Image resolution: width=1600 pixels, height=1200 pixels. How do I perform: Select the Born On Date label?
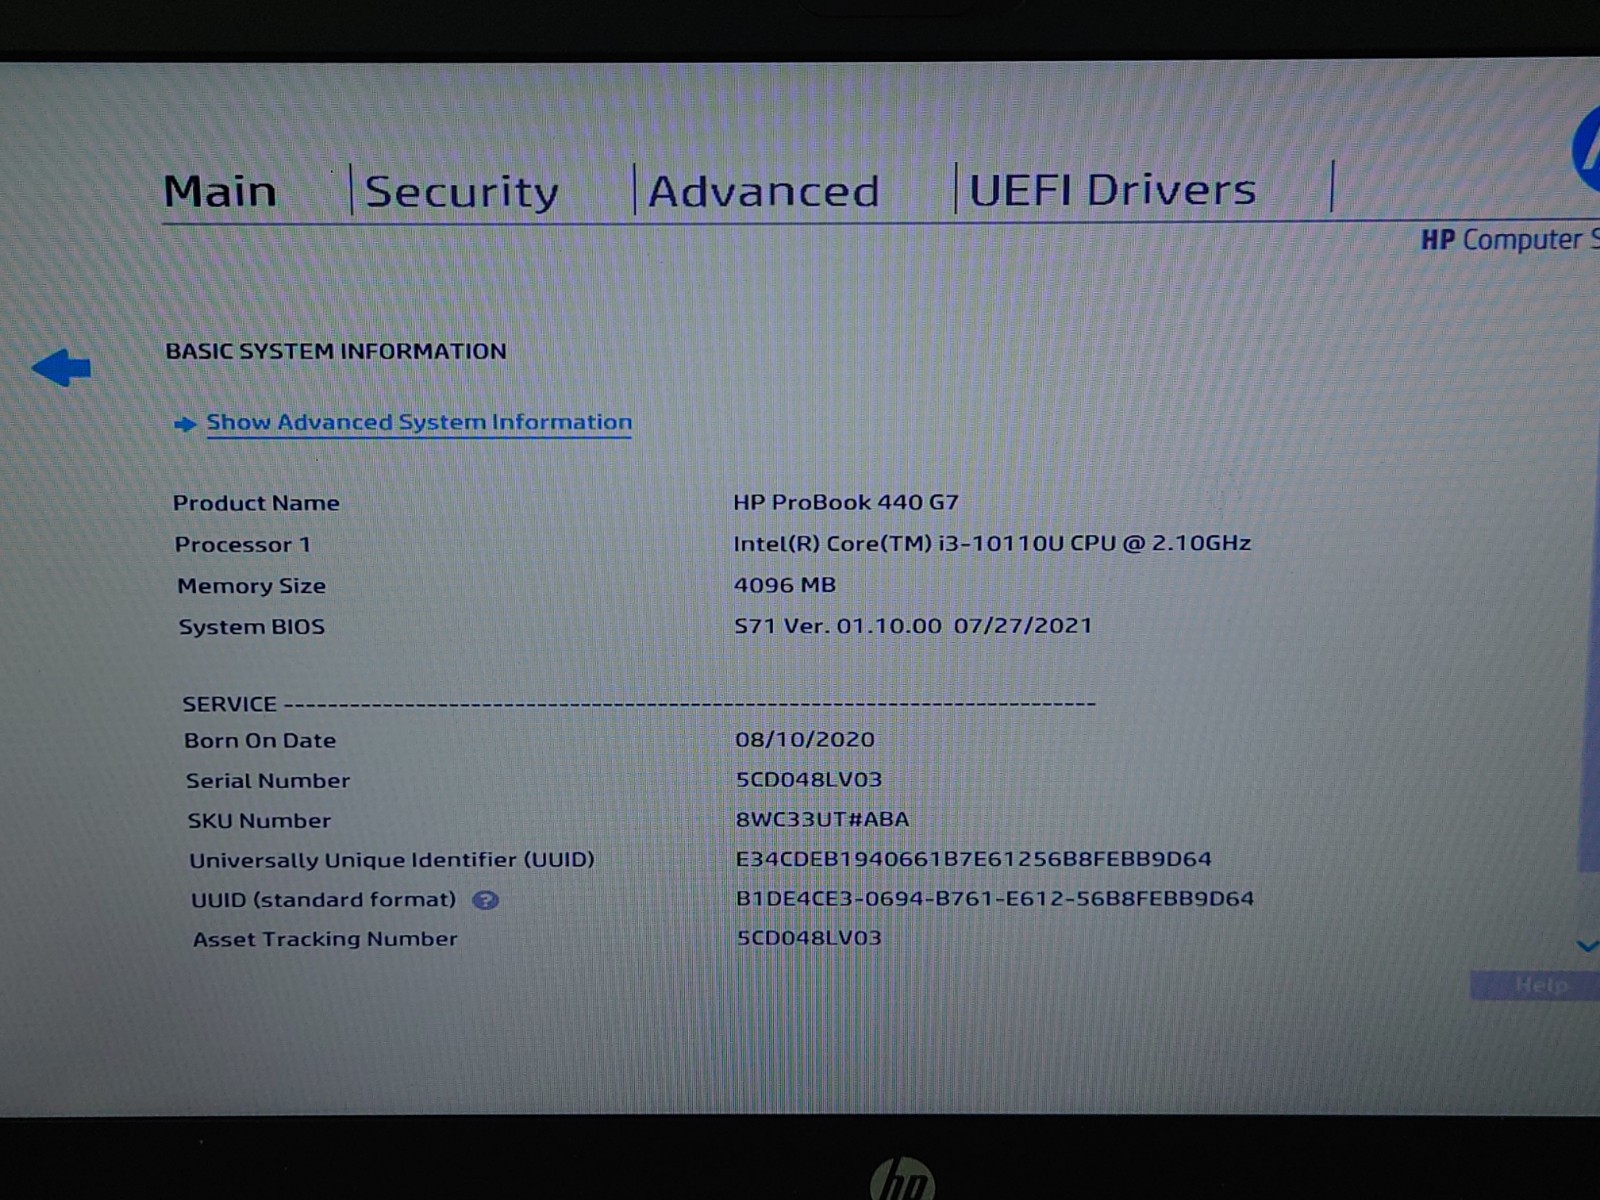tap(260, 741)
